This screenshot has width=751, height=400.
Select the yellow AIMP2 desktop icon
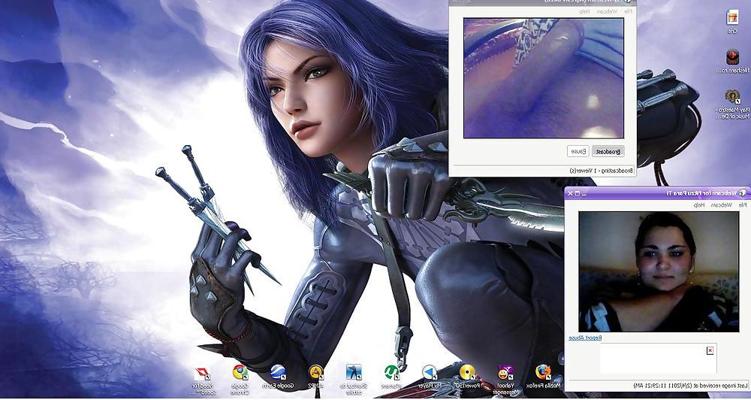tap(316, 372)
